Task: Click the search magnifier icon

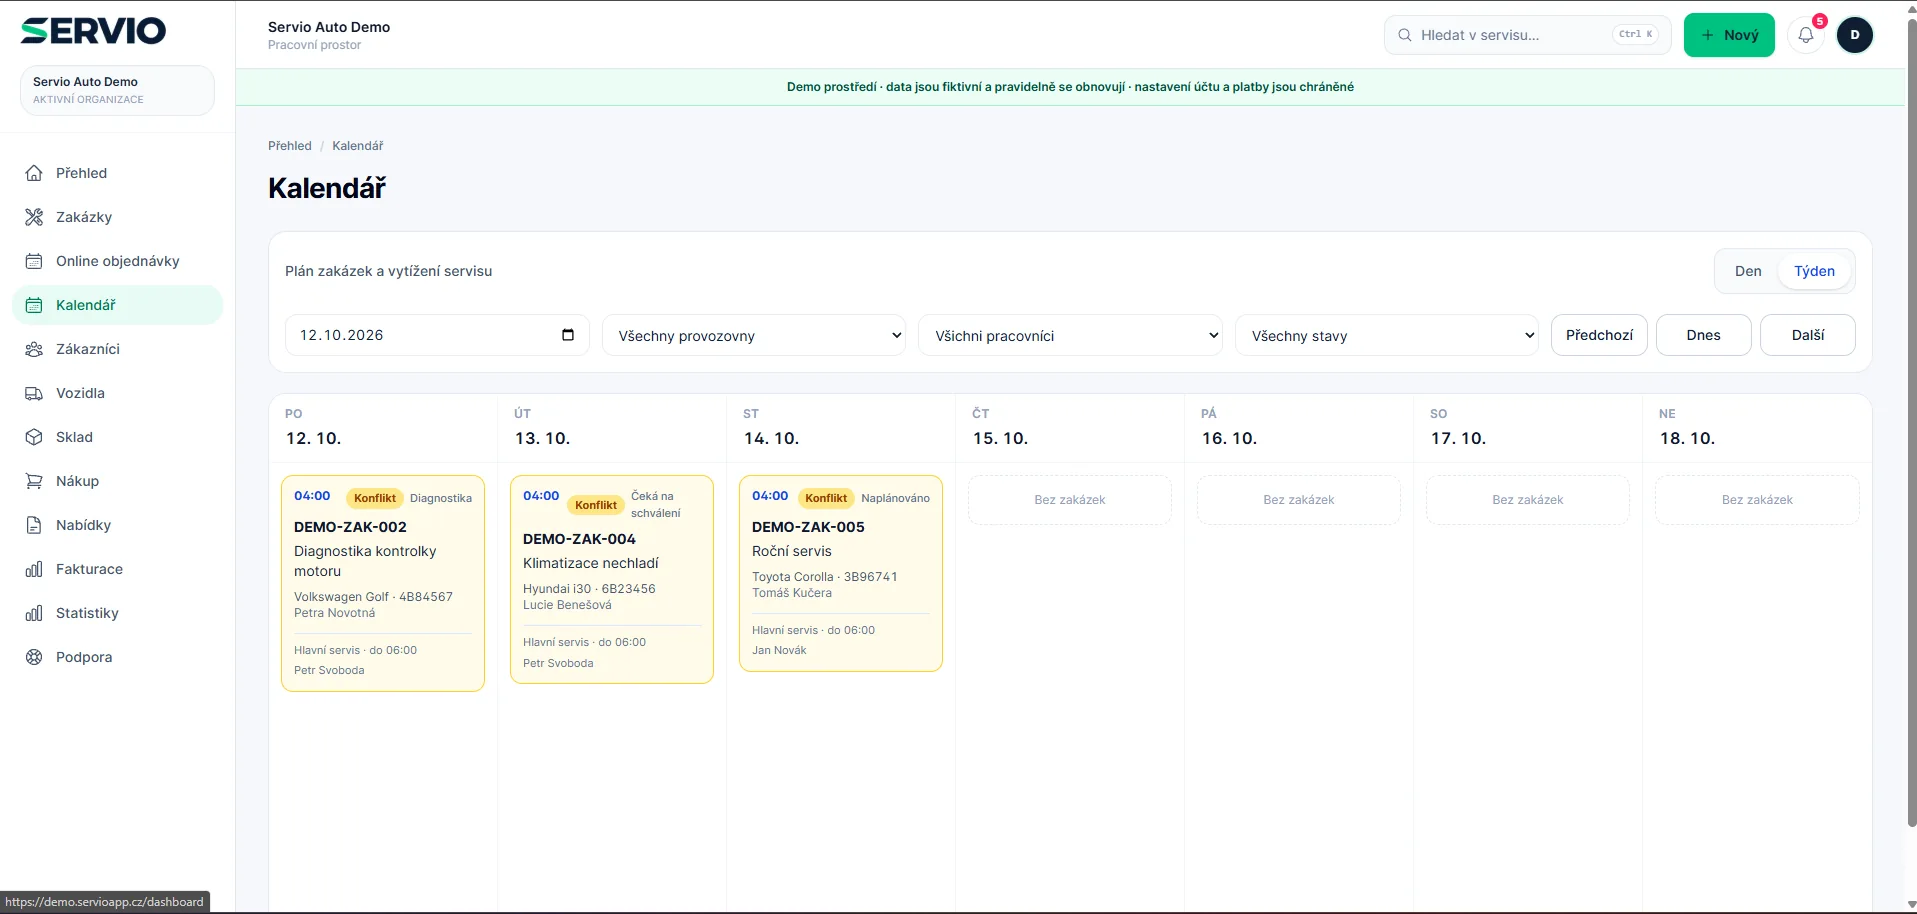Action: (1405, 35)
